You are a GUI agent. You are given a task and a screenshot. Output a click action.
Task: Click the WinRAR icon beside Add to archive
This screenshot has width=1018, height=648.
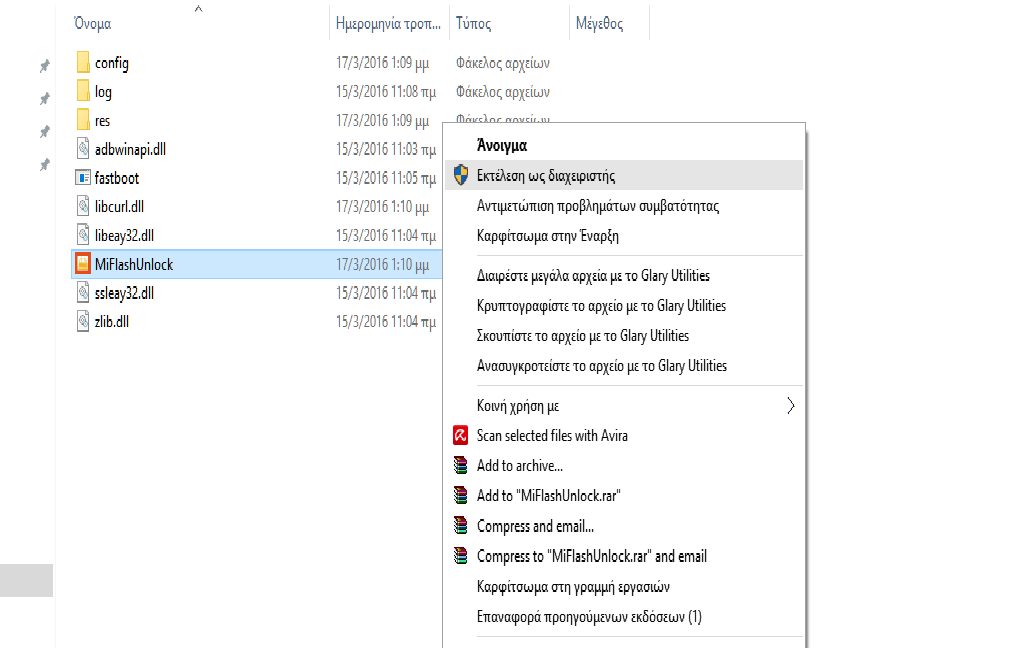point(460,465)
